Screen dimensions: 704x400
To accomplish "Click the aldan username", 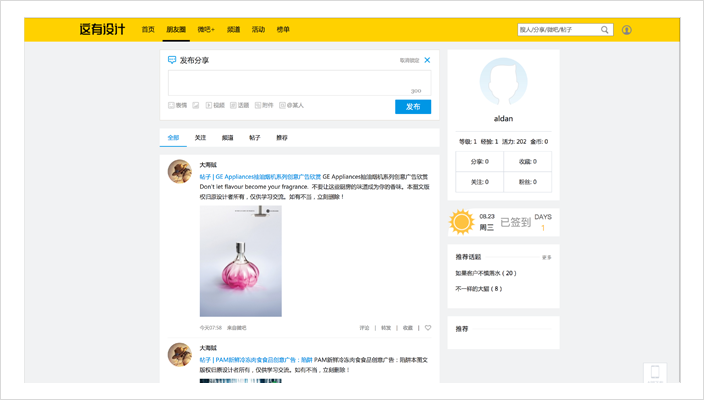I will 503,119.
